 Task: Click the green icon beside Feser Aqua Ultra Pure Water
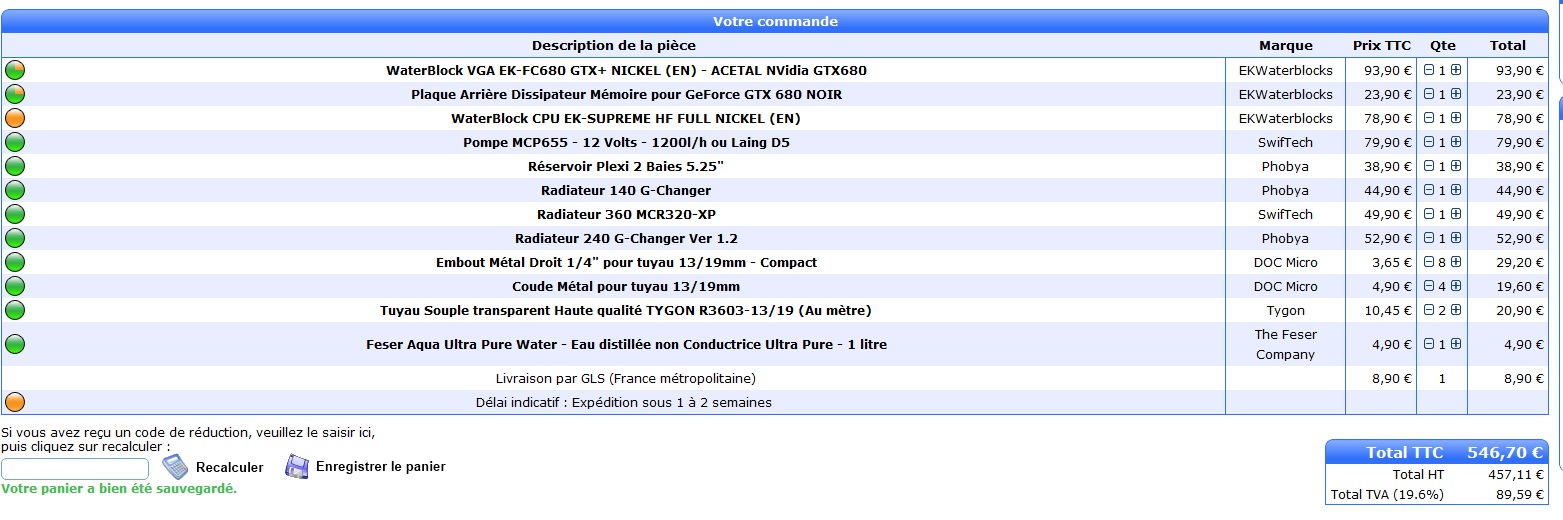click(x=15, y=344)
